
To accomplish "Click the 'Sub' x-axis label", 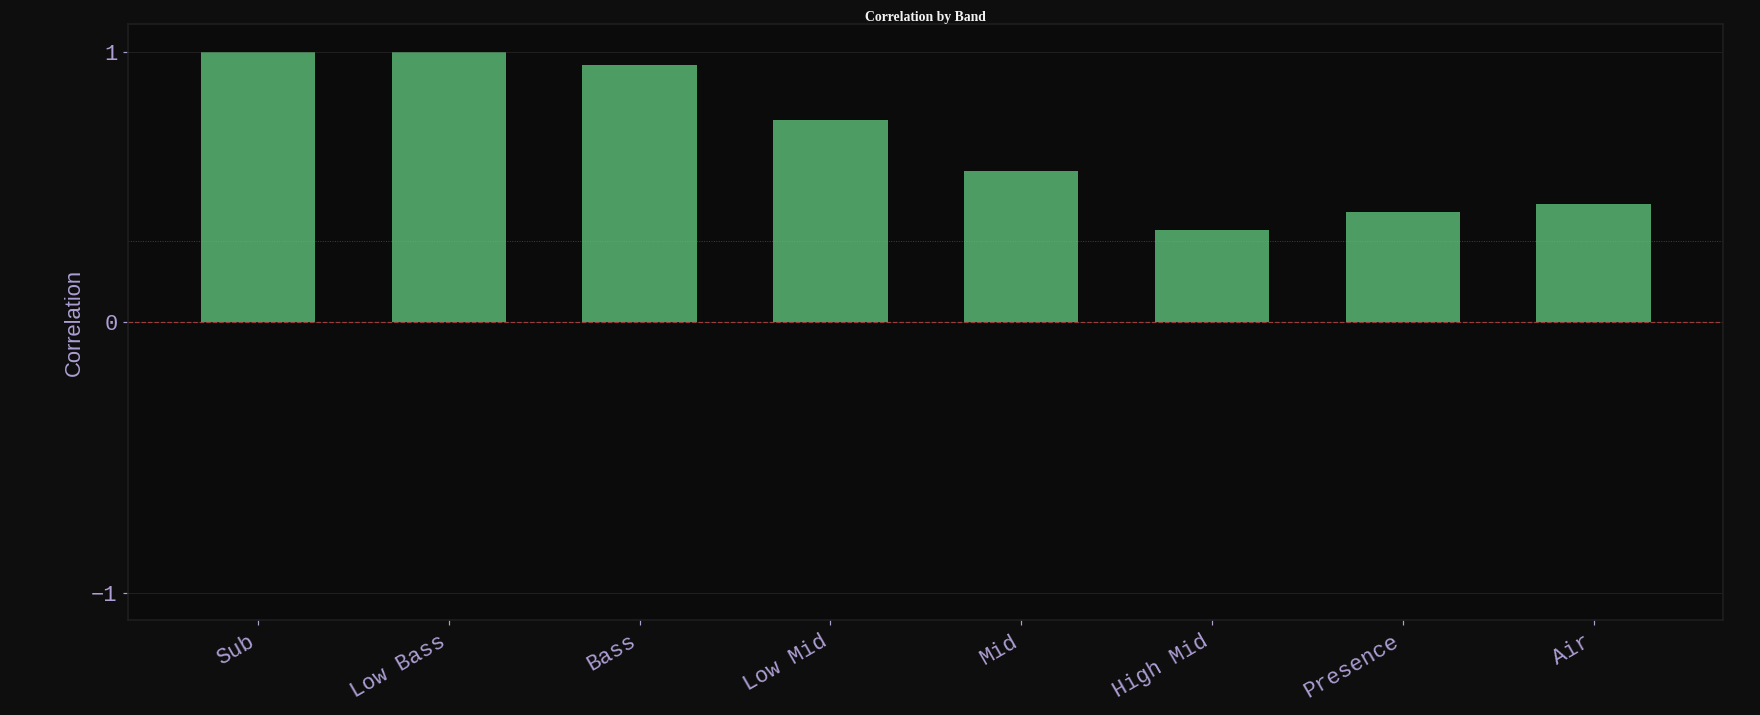I will (x=236, y=650).
